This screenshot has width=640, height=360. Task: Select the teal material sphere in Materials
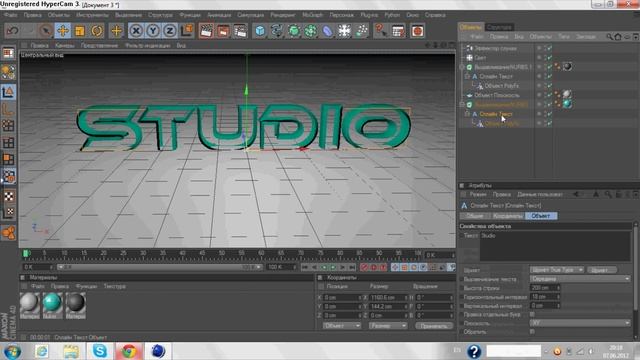point(52,302)
